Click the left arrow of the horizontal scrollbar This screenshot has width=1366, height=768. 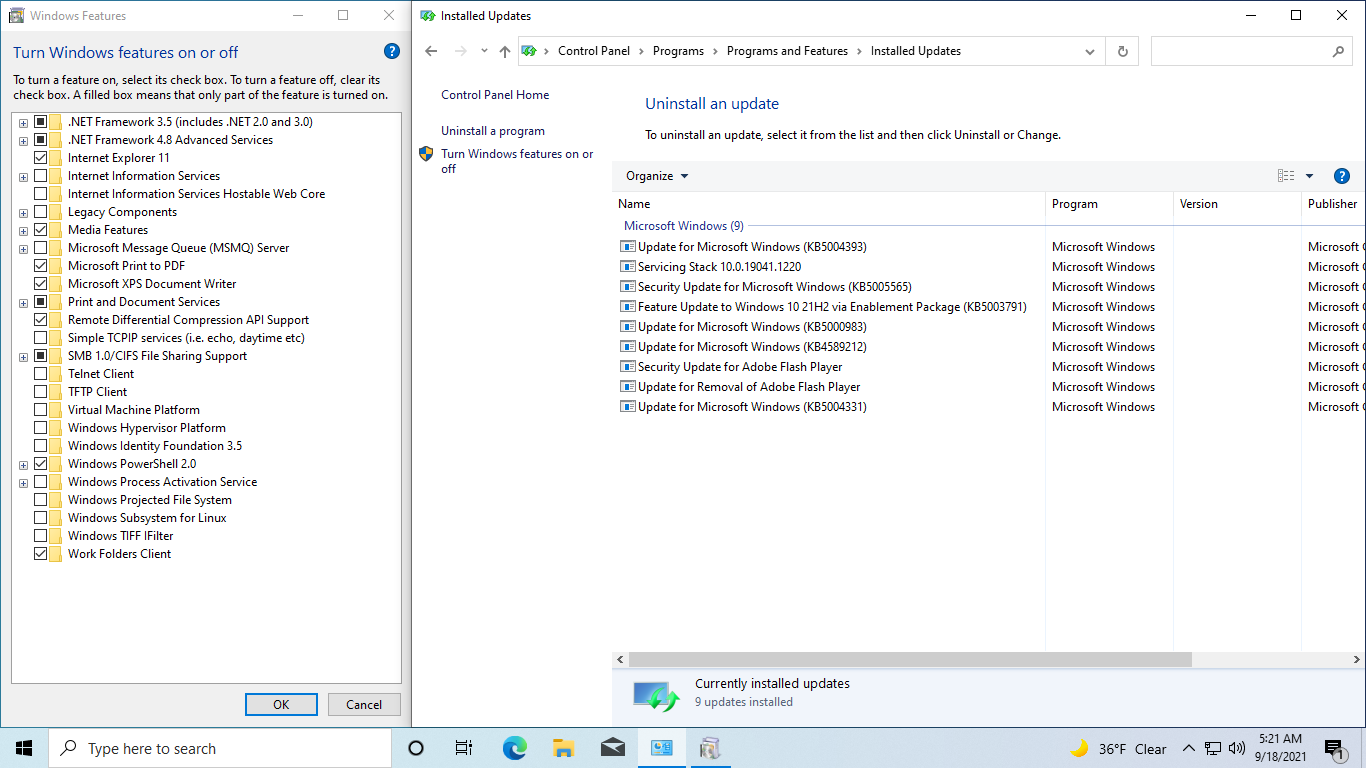[x=620, y=660]
